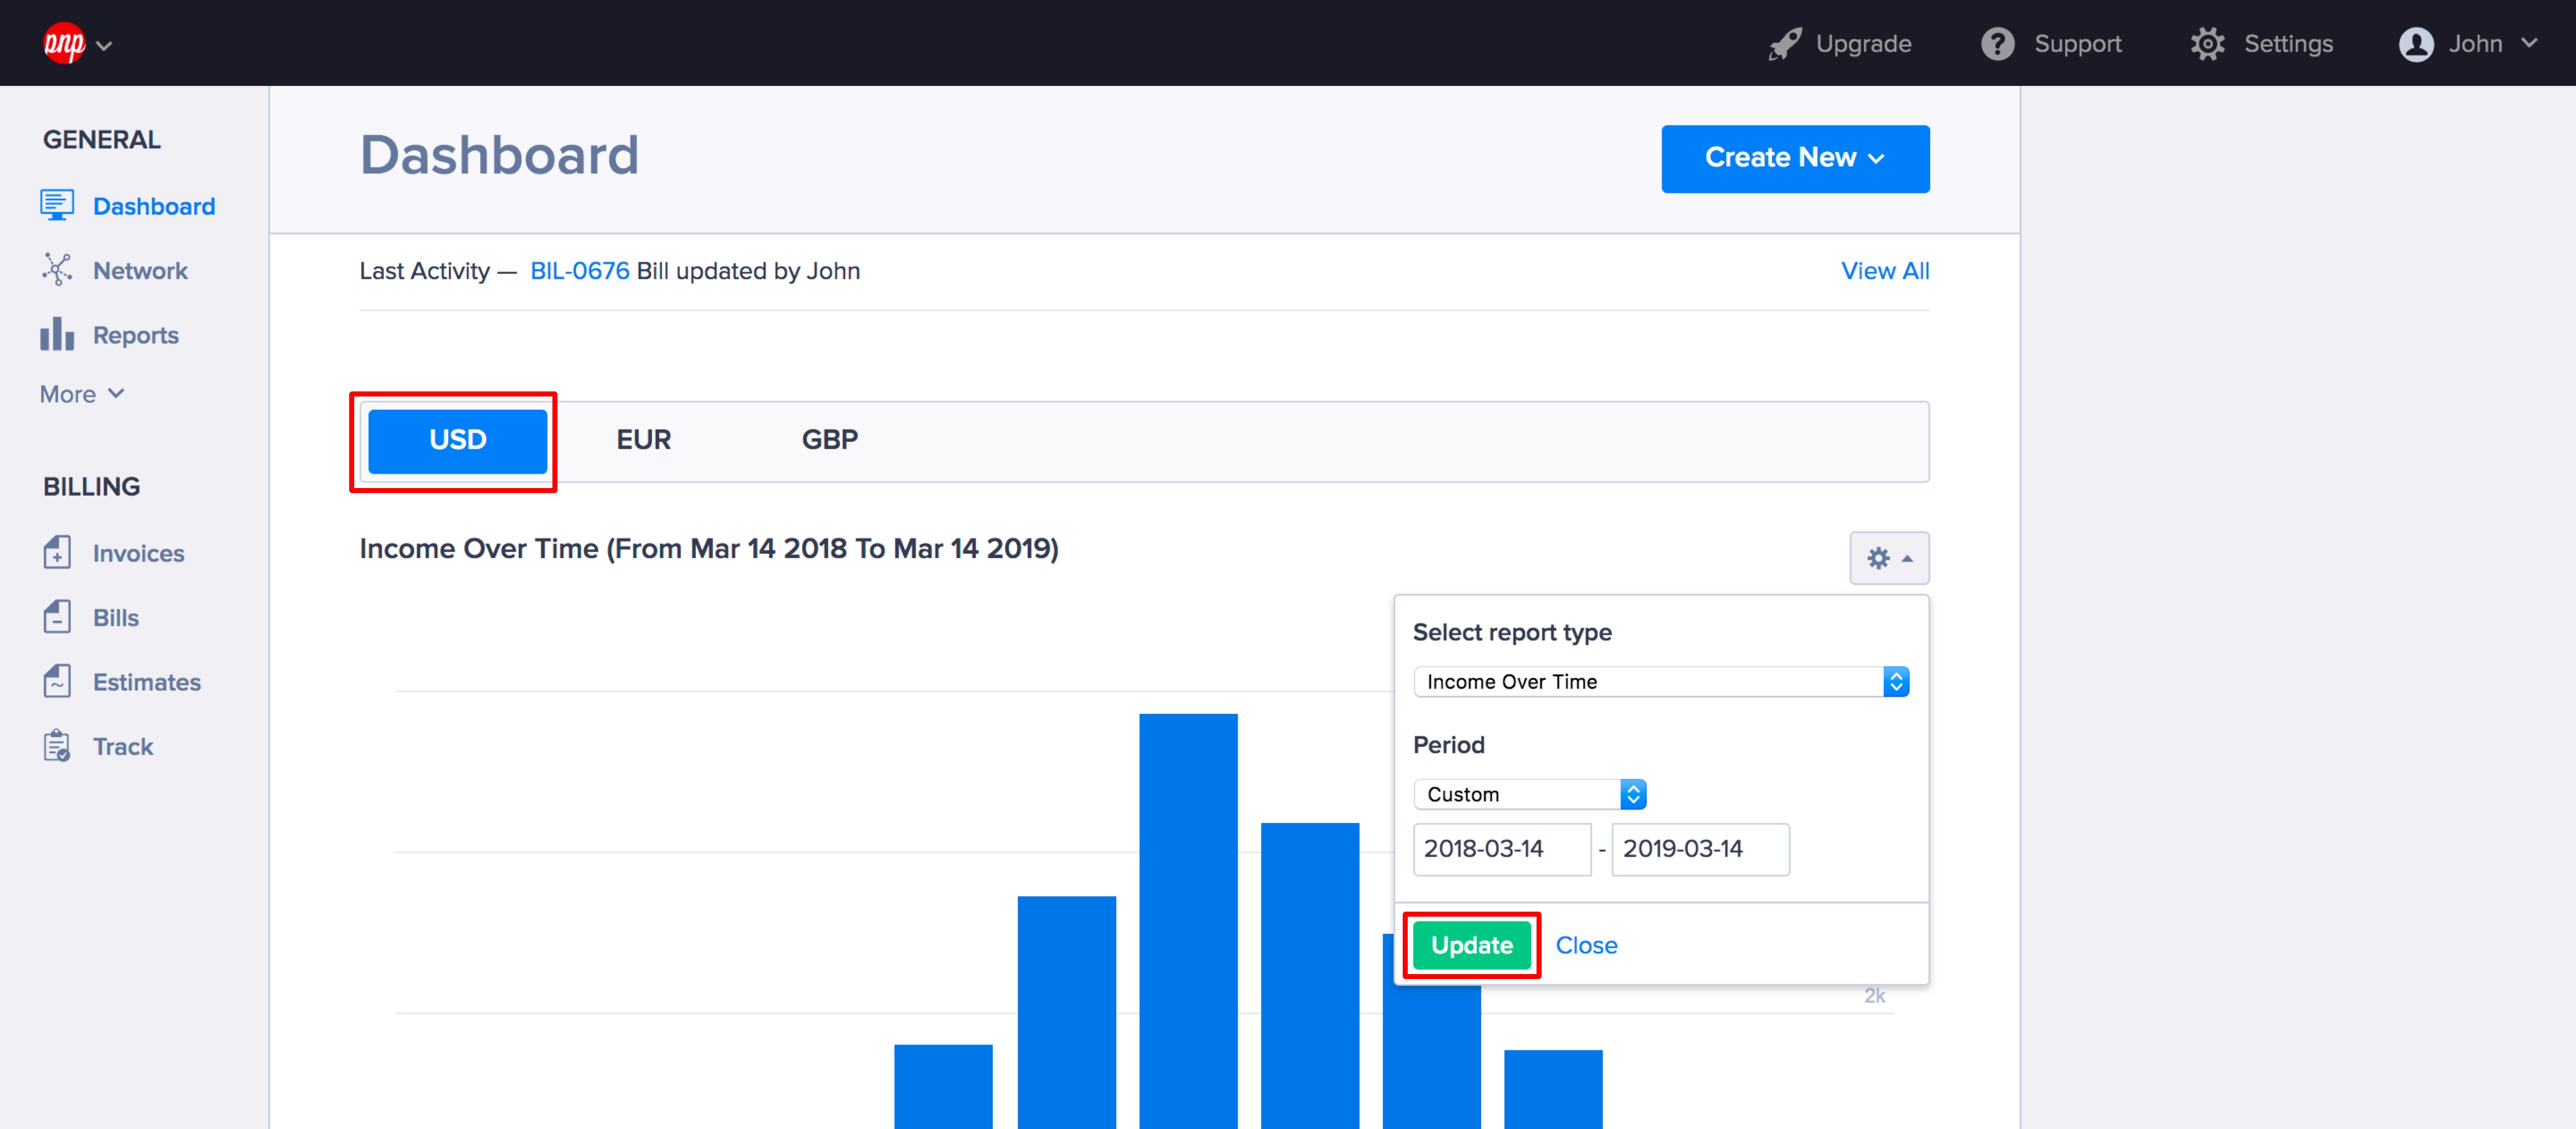
Task: Click the Bills document icon
Action: [57, 617]
